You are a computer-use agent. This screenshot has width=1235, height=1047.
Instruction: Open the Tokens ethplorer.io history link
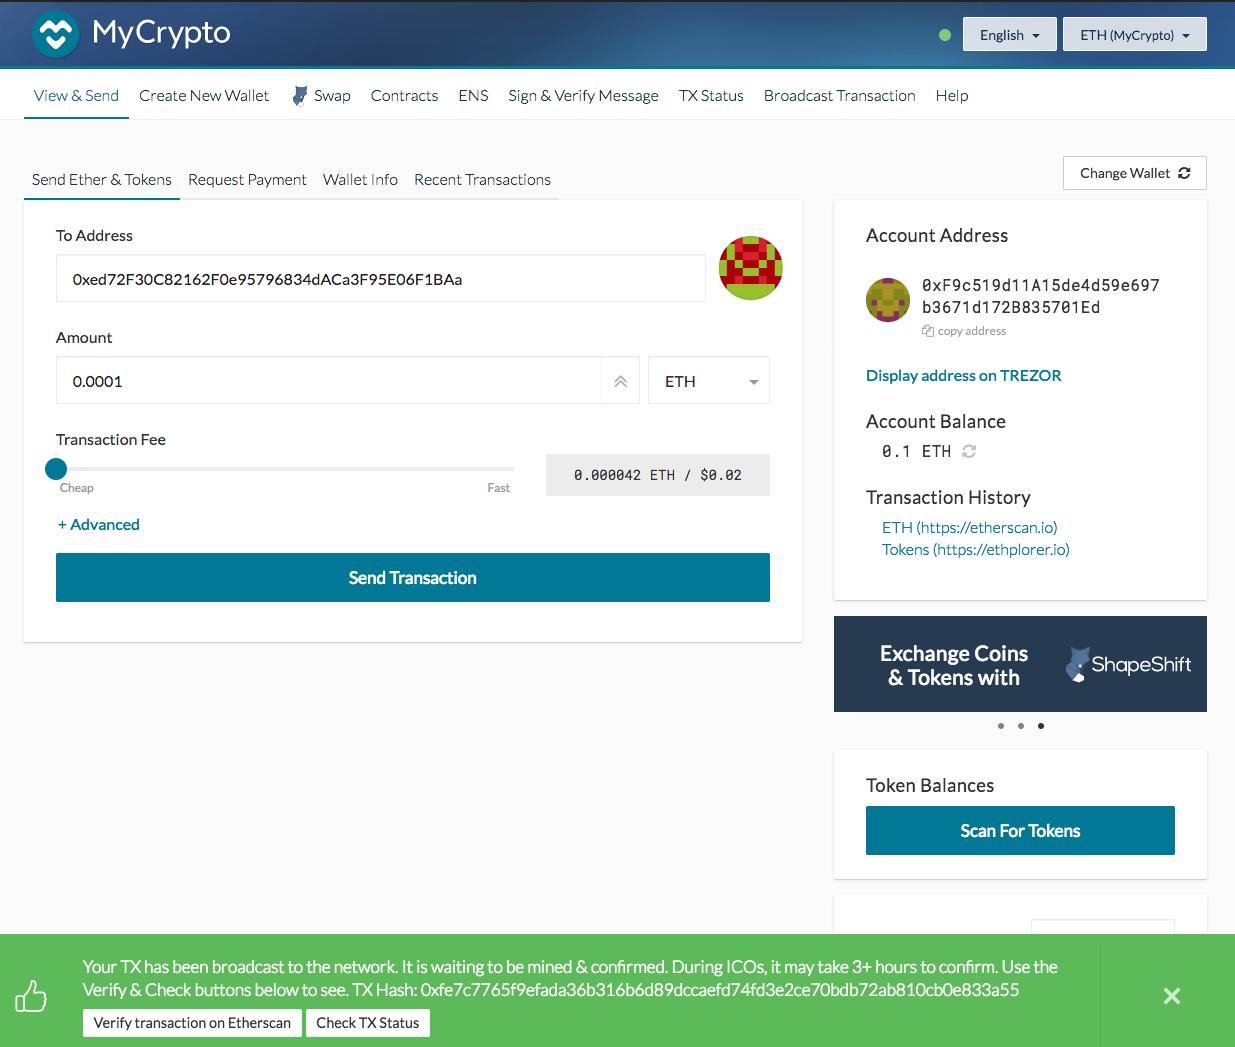976,550
